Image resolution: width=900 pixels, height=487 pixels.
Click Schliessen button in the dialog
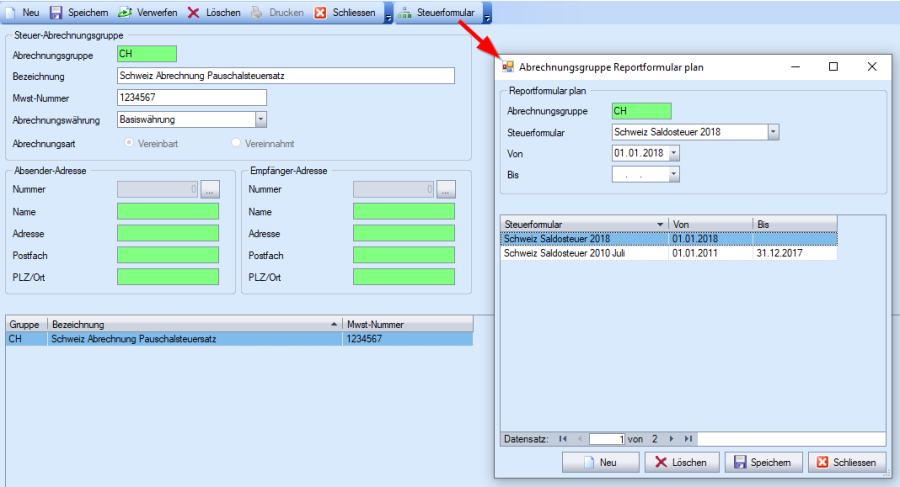847,462
